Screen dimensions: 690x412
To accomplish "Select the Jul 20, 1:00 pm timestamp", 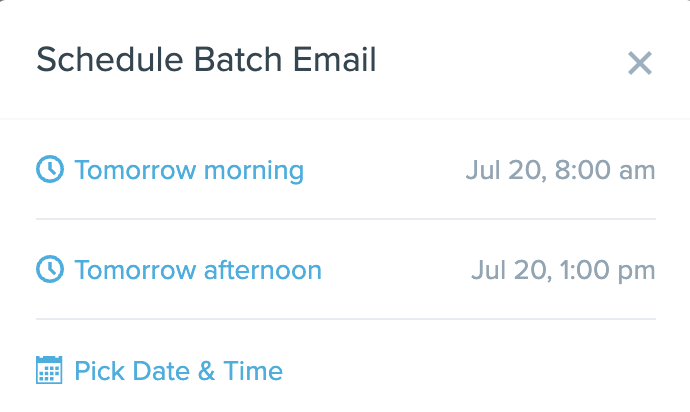I will (x=563, y=270).
